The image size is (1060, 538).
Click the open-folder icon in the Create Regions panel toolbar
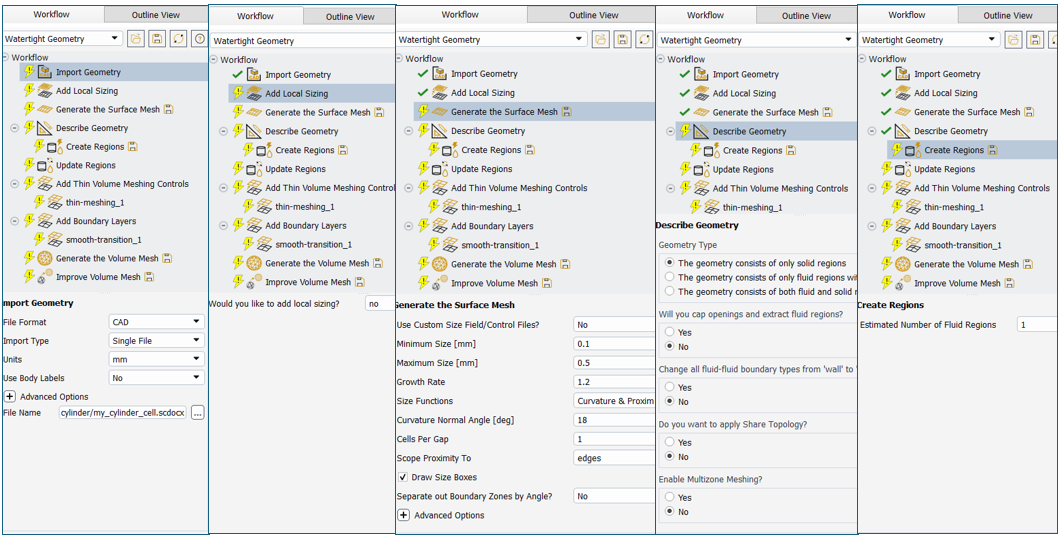click(1013, 40)
